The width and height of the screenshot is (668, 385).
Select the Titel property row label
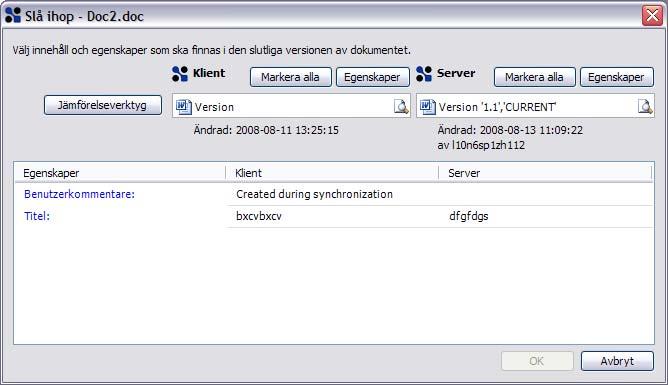coord(37,216)
